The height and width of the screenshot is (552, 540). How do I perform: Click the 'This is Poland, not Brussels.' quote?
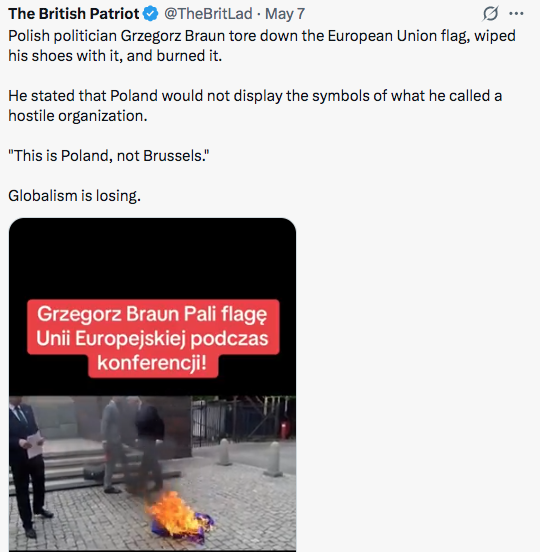(x=109, y=156)
